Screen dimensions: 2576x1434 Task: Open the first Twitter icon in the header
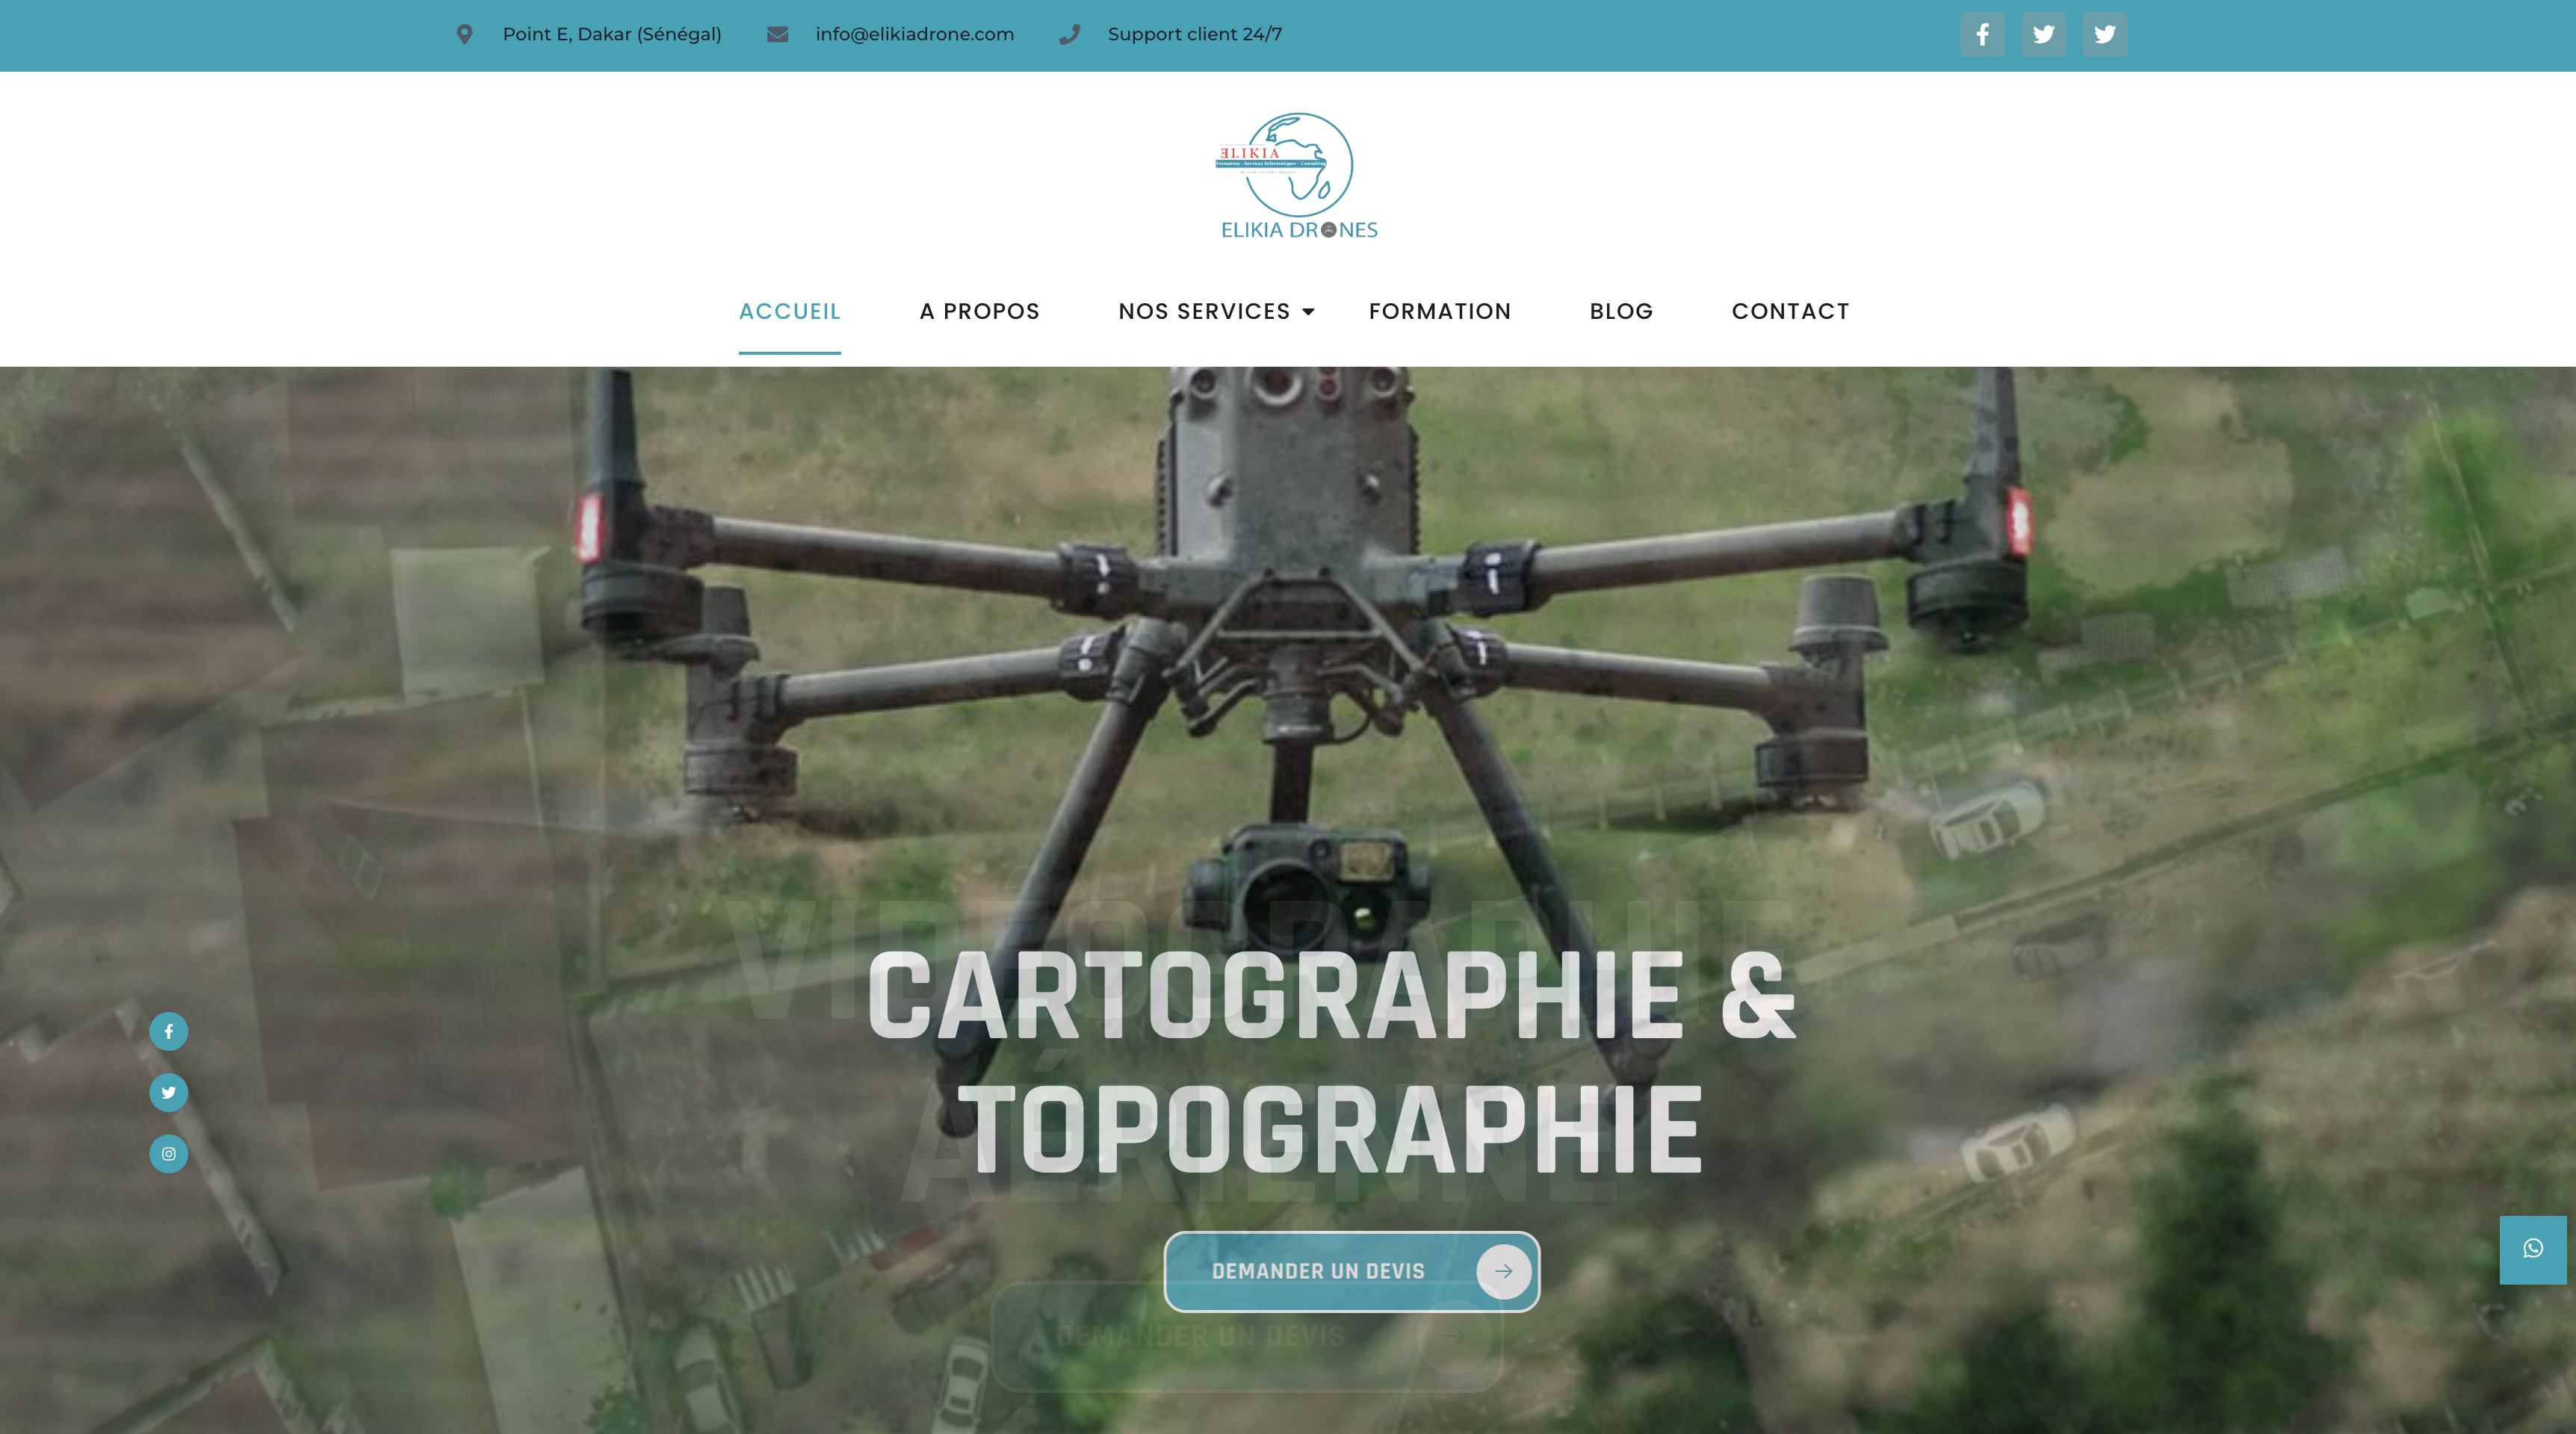[2044, 34]
